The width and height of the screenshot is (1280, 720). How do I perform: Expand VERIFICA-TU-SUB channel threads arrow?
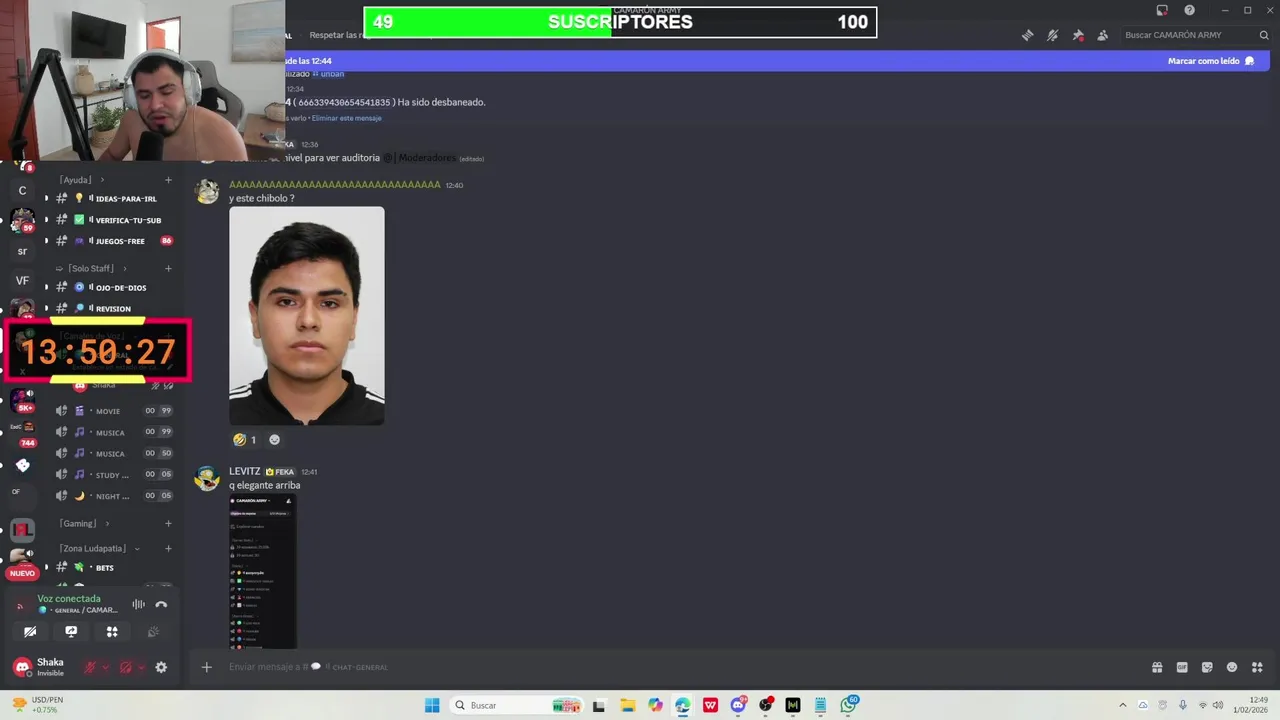(46, 220)
